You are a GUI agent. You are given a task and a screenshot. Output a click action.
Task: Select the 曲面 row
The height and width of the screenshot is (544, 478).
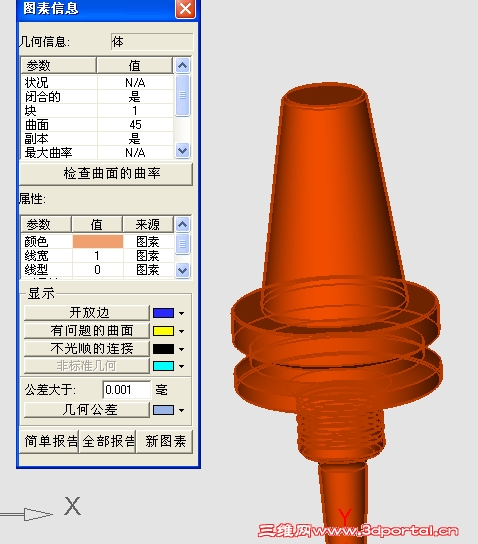pyautogui.click(x=97, y=125)
